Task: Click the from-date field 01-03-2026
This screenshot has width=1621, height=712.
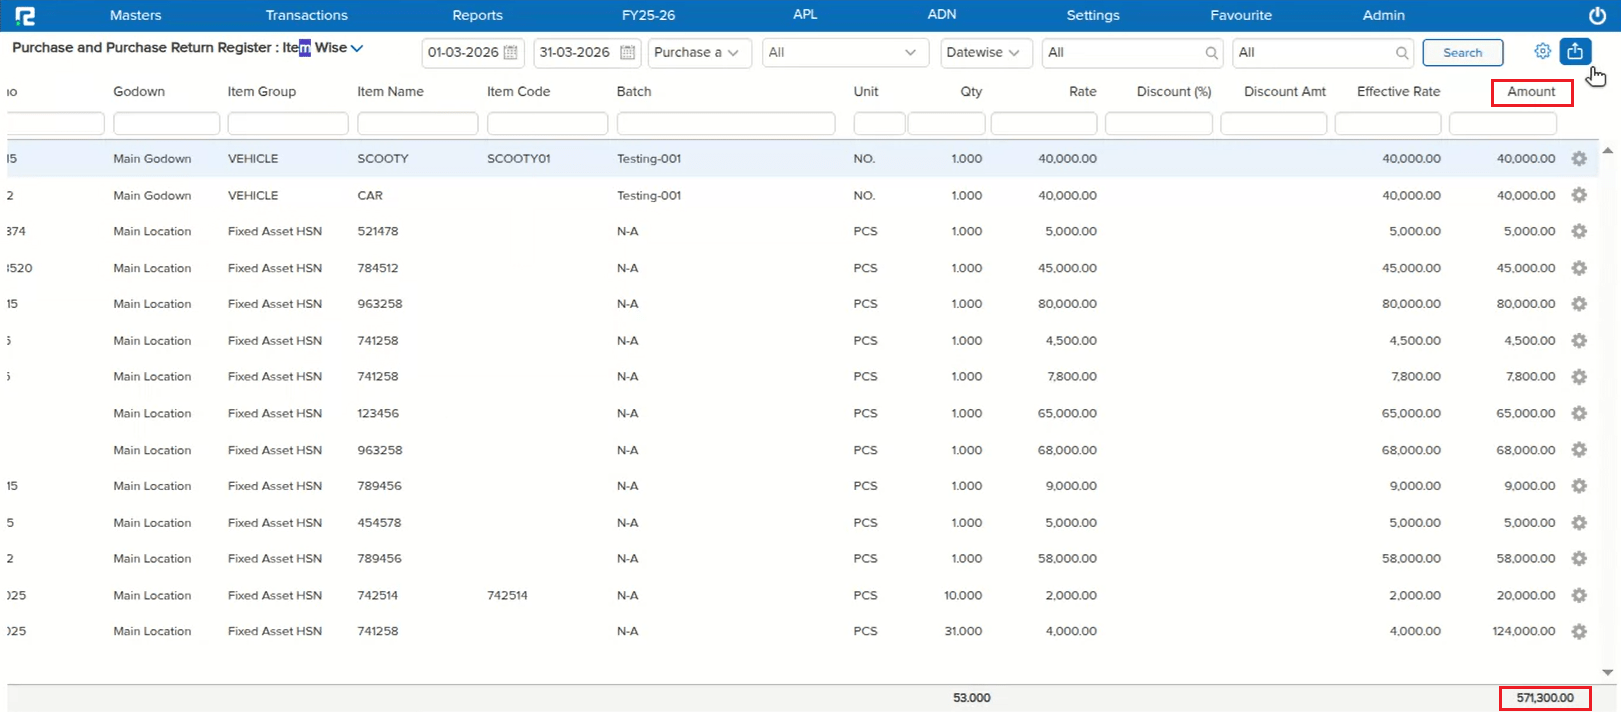Action: point(472,52)
